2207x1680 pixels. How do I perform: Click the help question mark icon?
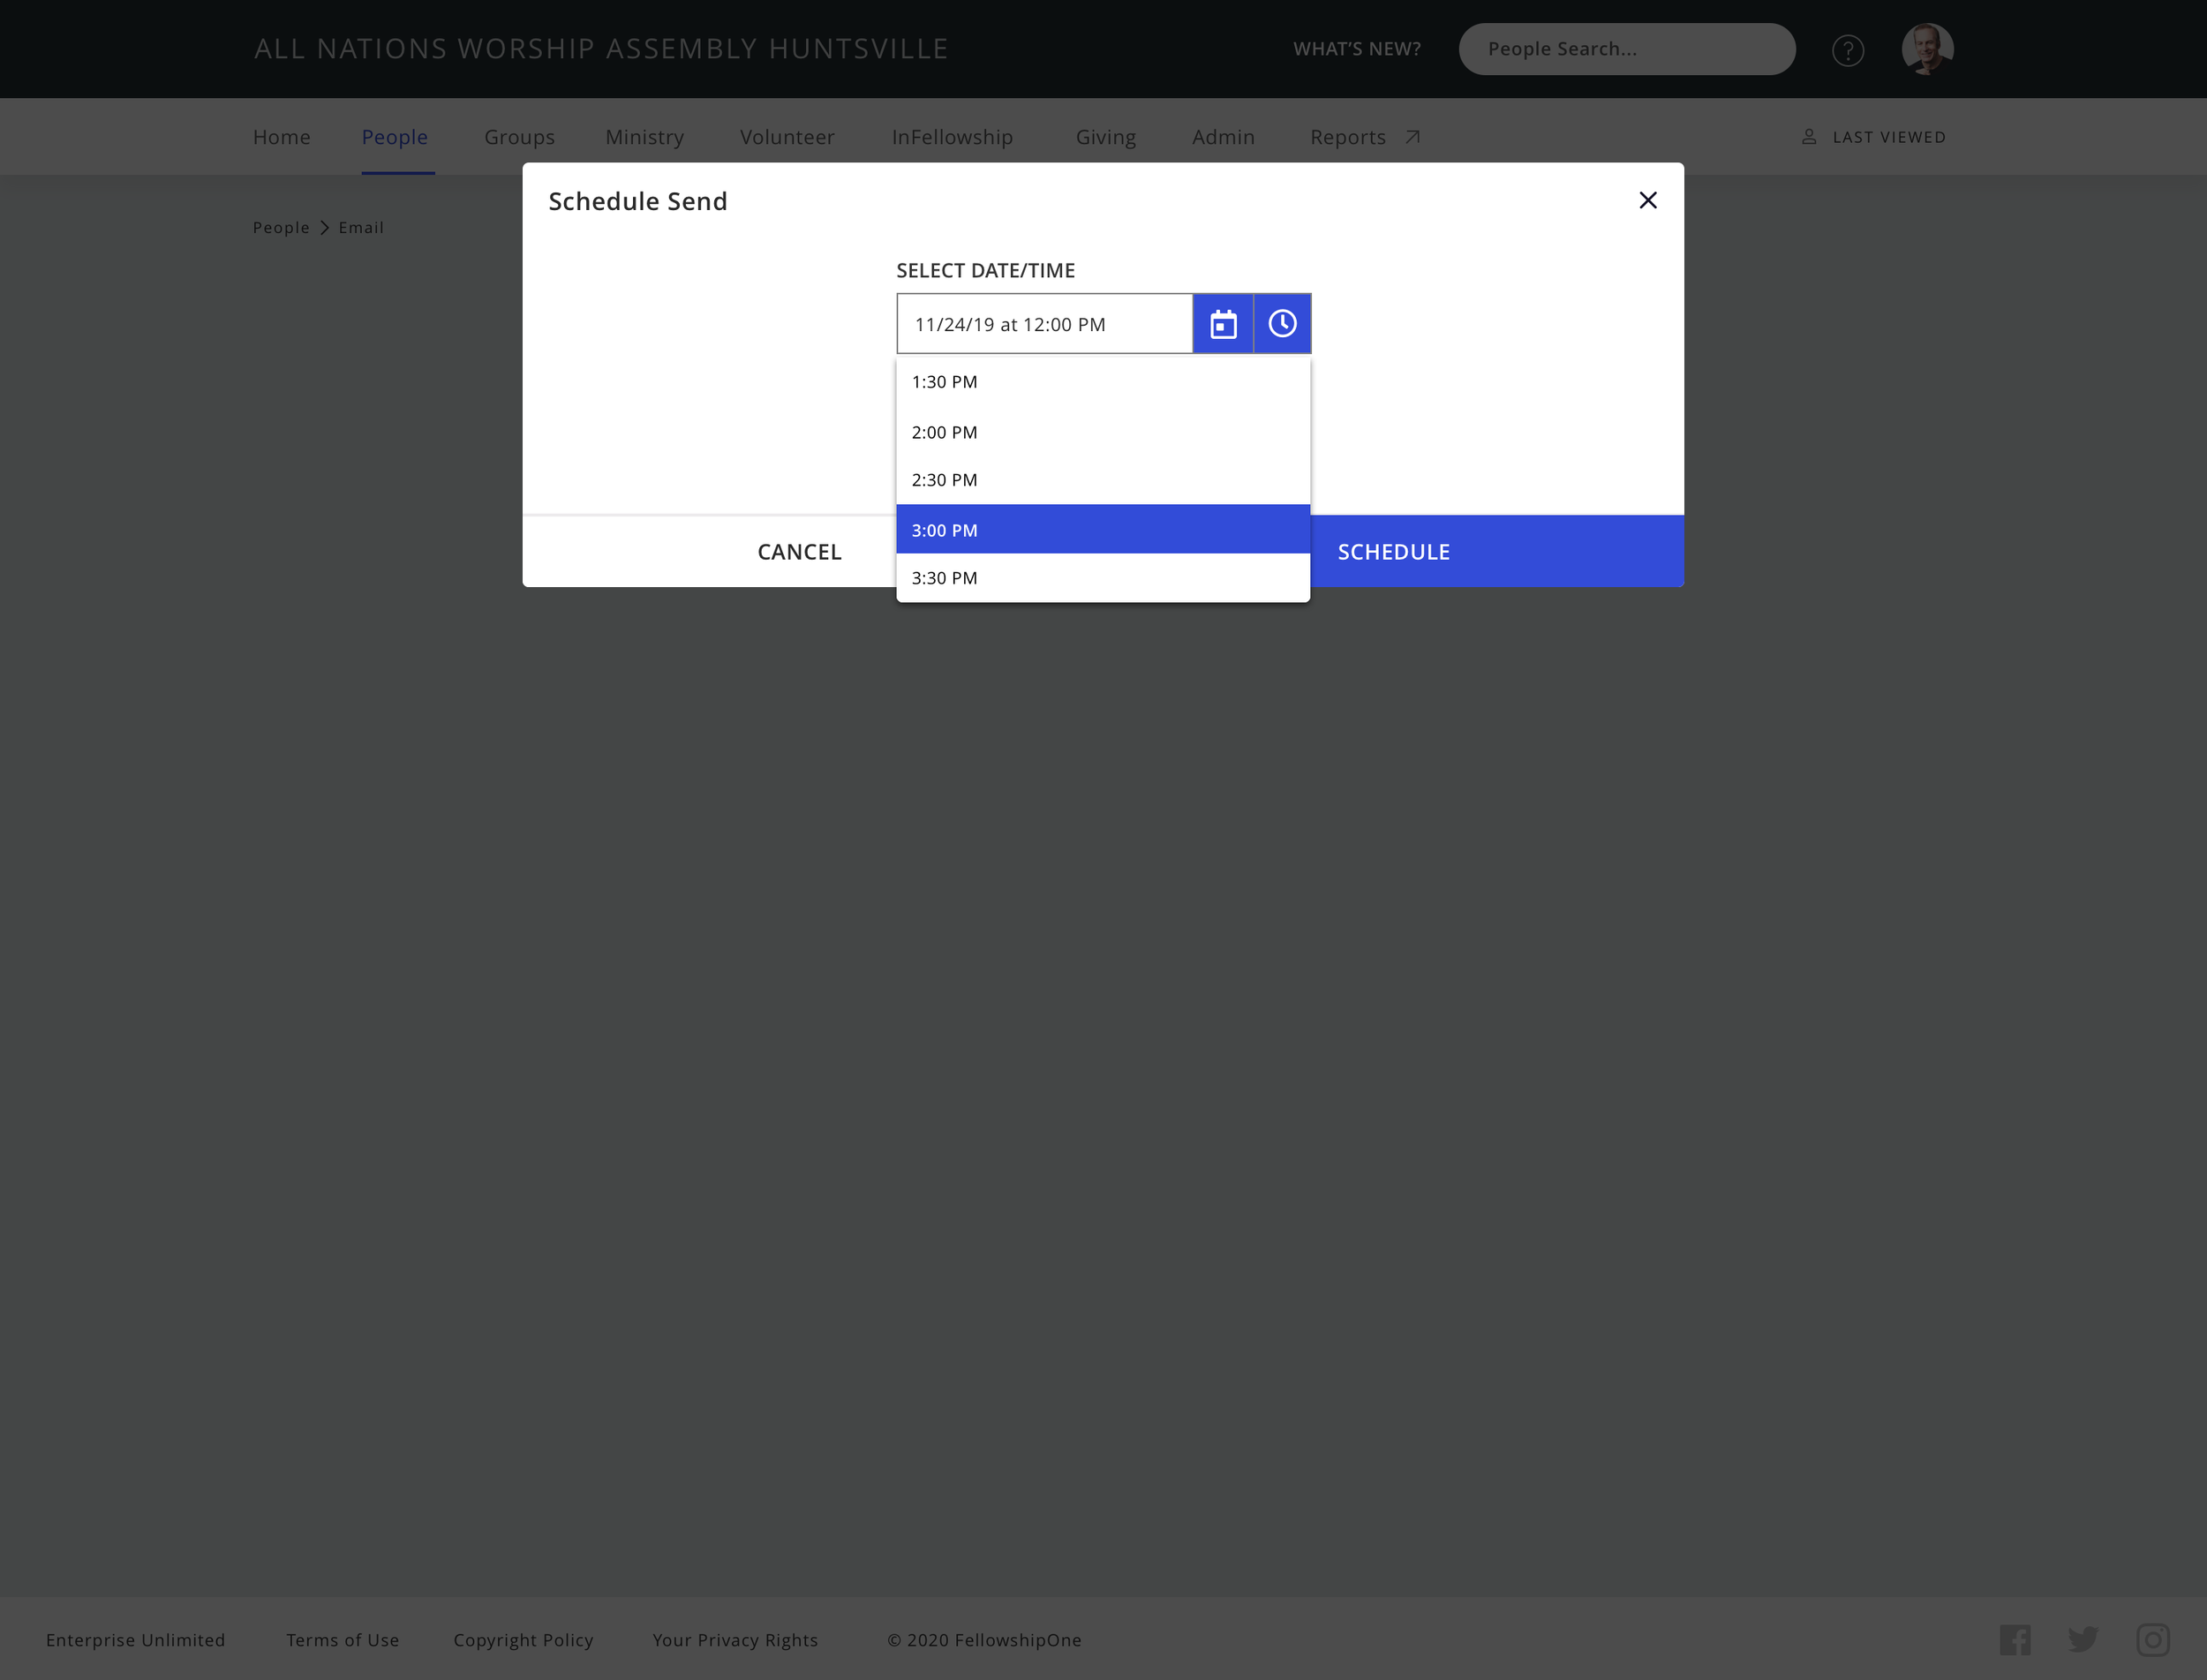click(x=1849, y=49)
